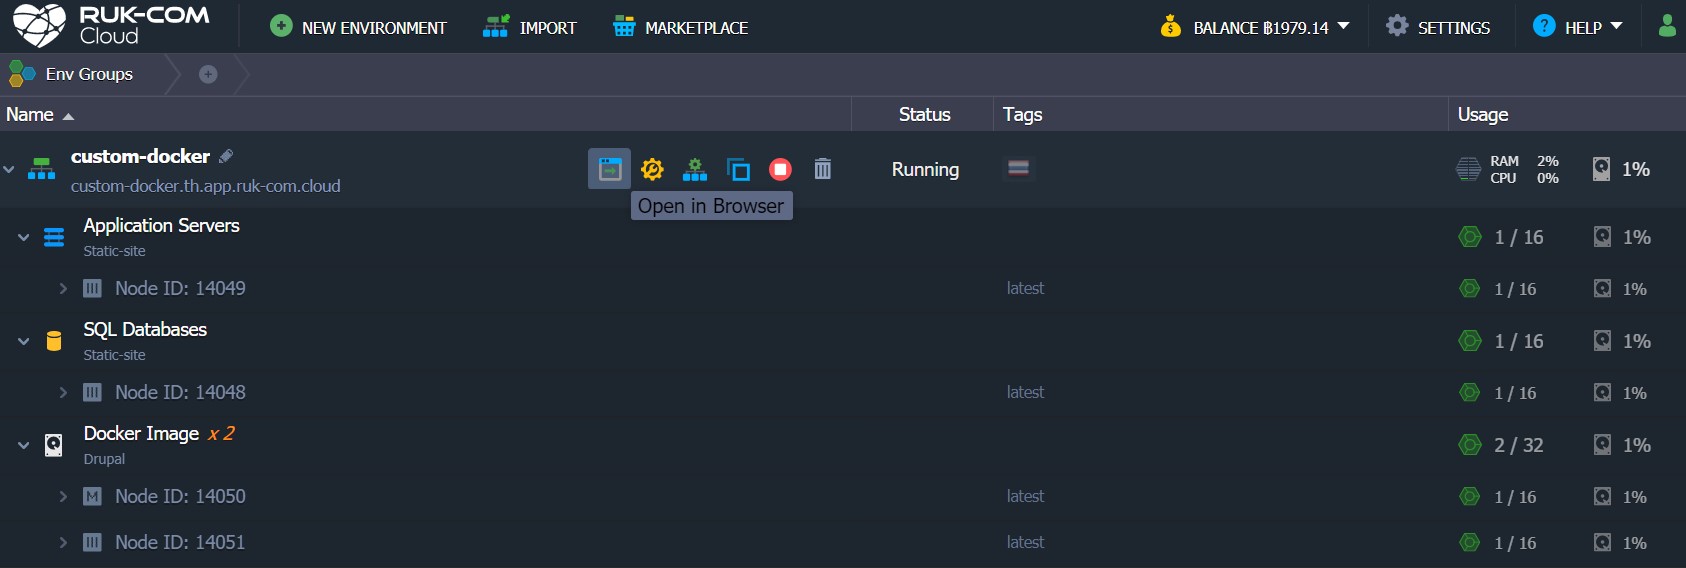Open the Marketplace
The image size is (1686, 568).
680,27
